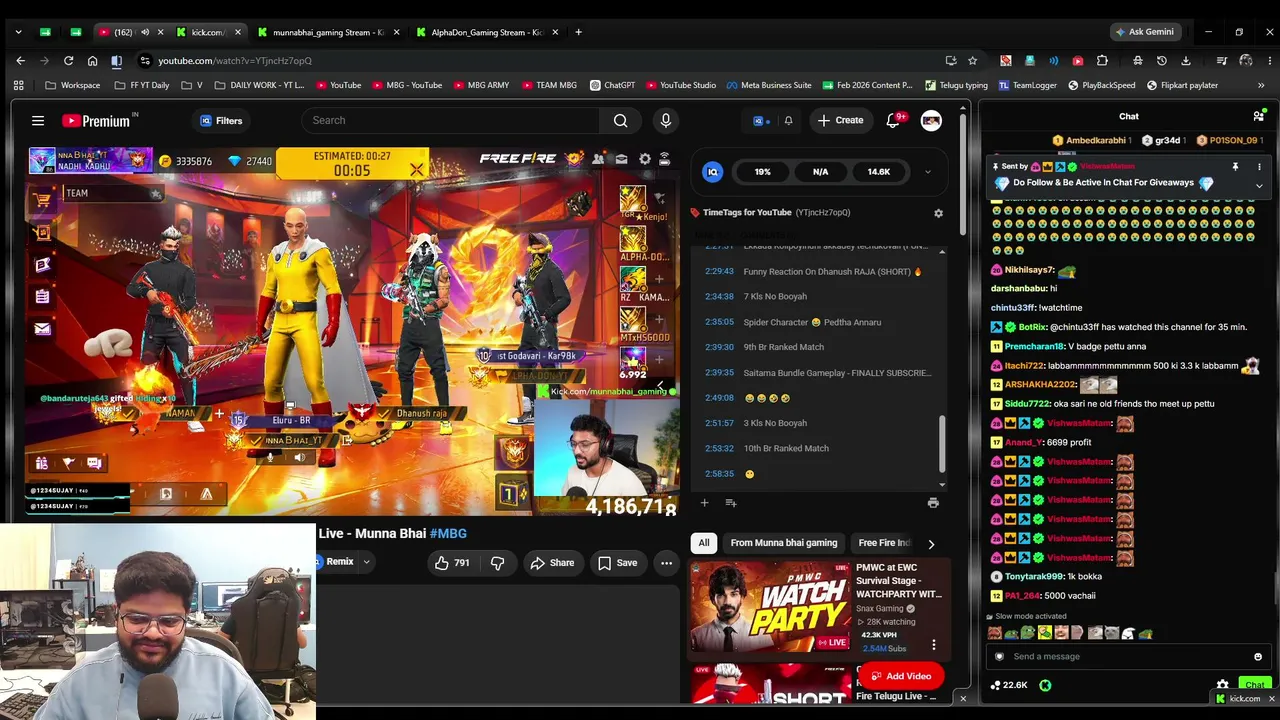Open Kick chat settings gear
Image resolution: width=1280 pixels, height=720 pixels.
tap(1222, 686)
